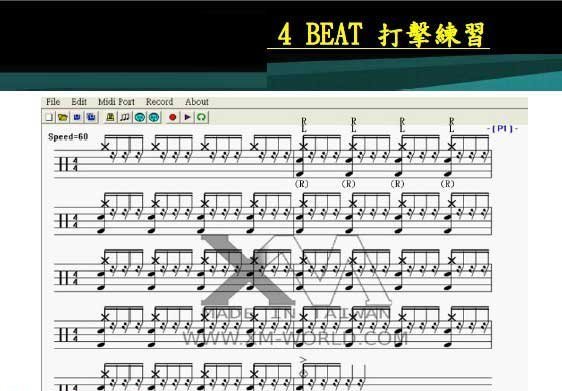The image size is (562, 391).
Task: Open the Midi Port menu
Action: [x=116, y=102]
